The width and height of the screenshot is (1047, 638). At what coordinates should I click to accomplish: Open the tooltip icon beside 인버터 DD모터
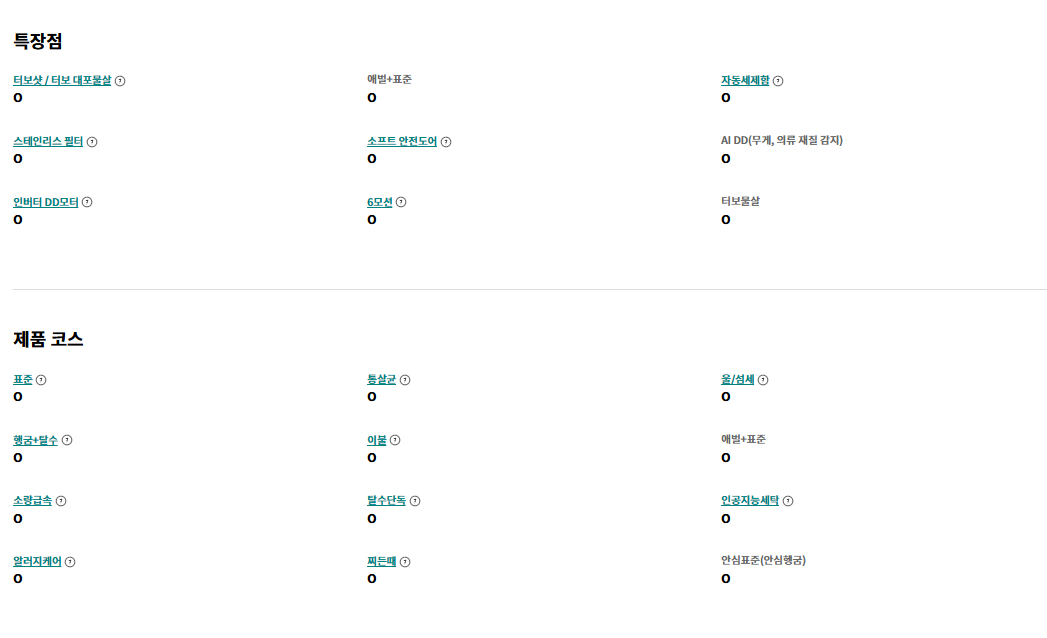(x=87, y=202)
